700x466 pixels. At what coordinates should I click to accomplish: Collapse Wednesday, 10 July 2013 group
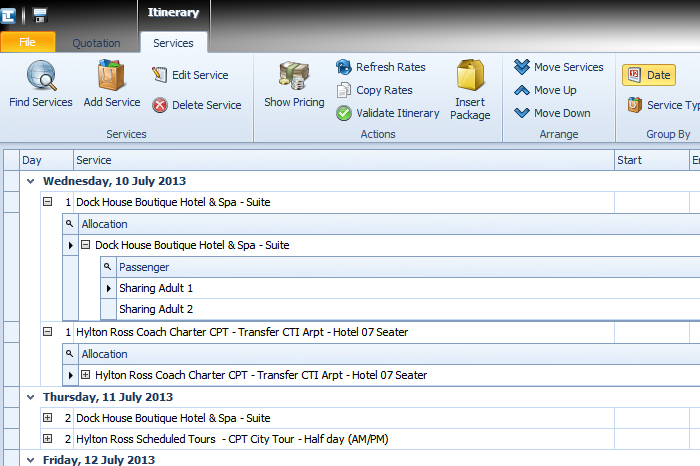pos(30,181)
